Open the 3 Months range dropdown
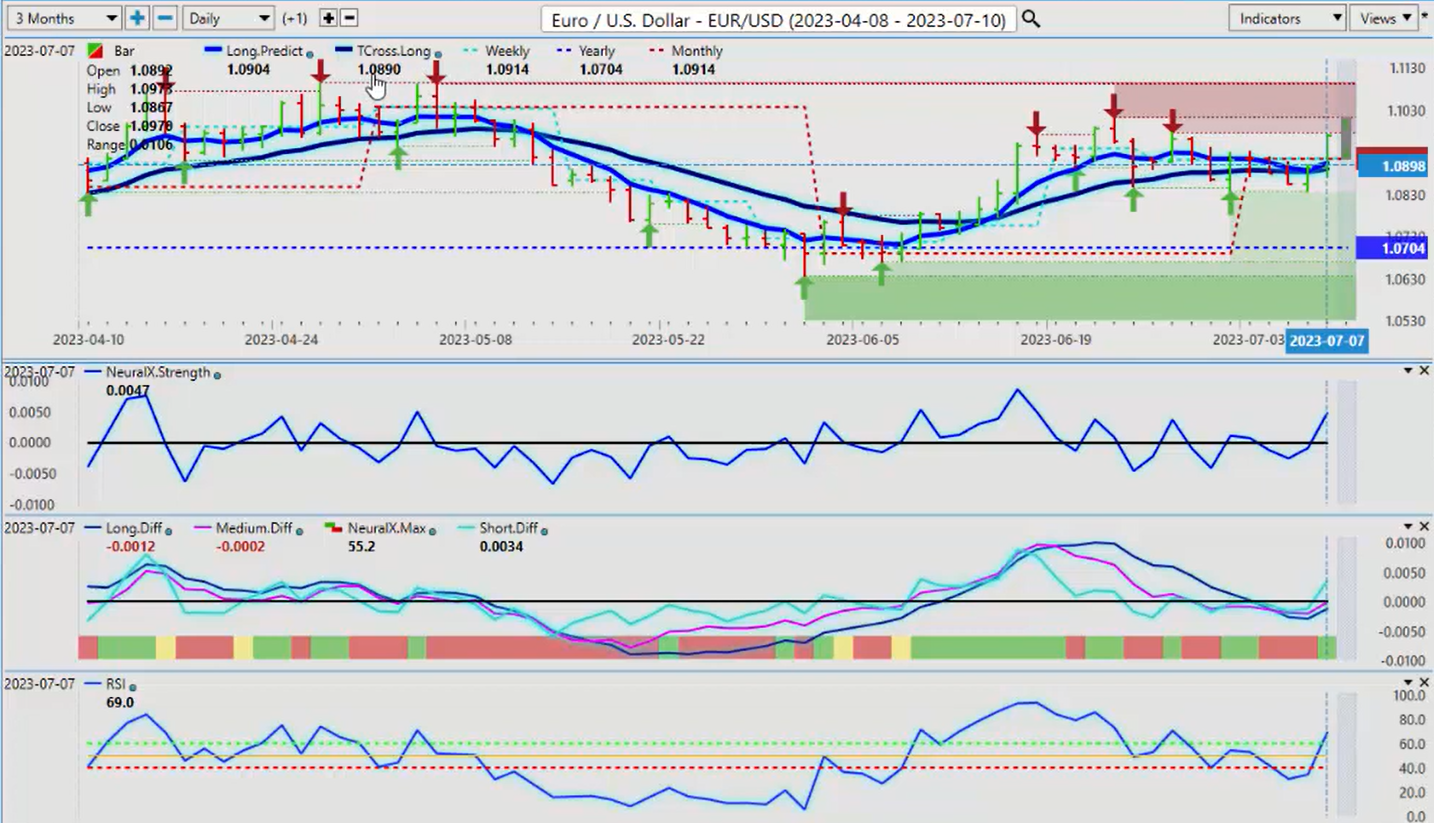1434x823 pixels. 63,18
